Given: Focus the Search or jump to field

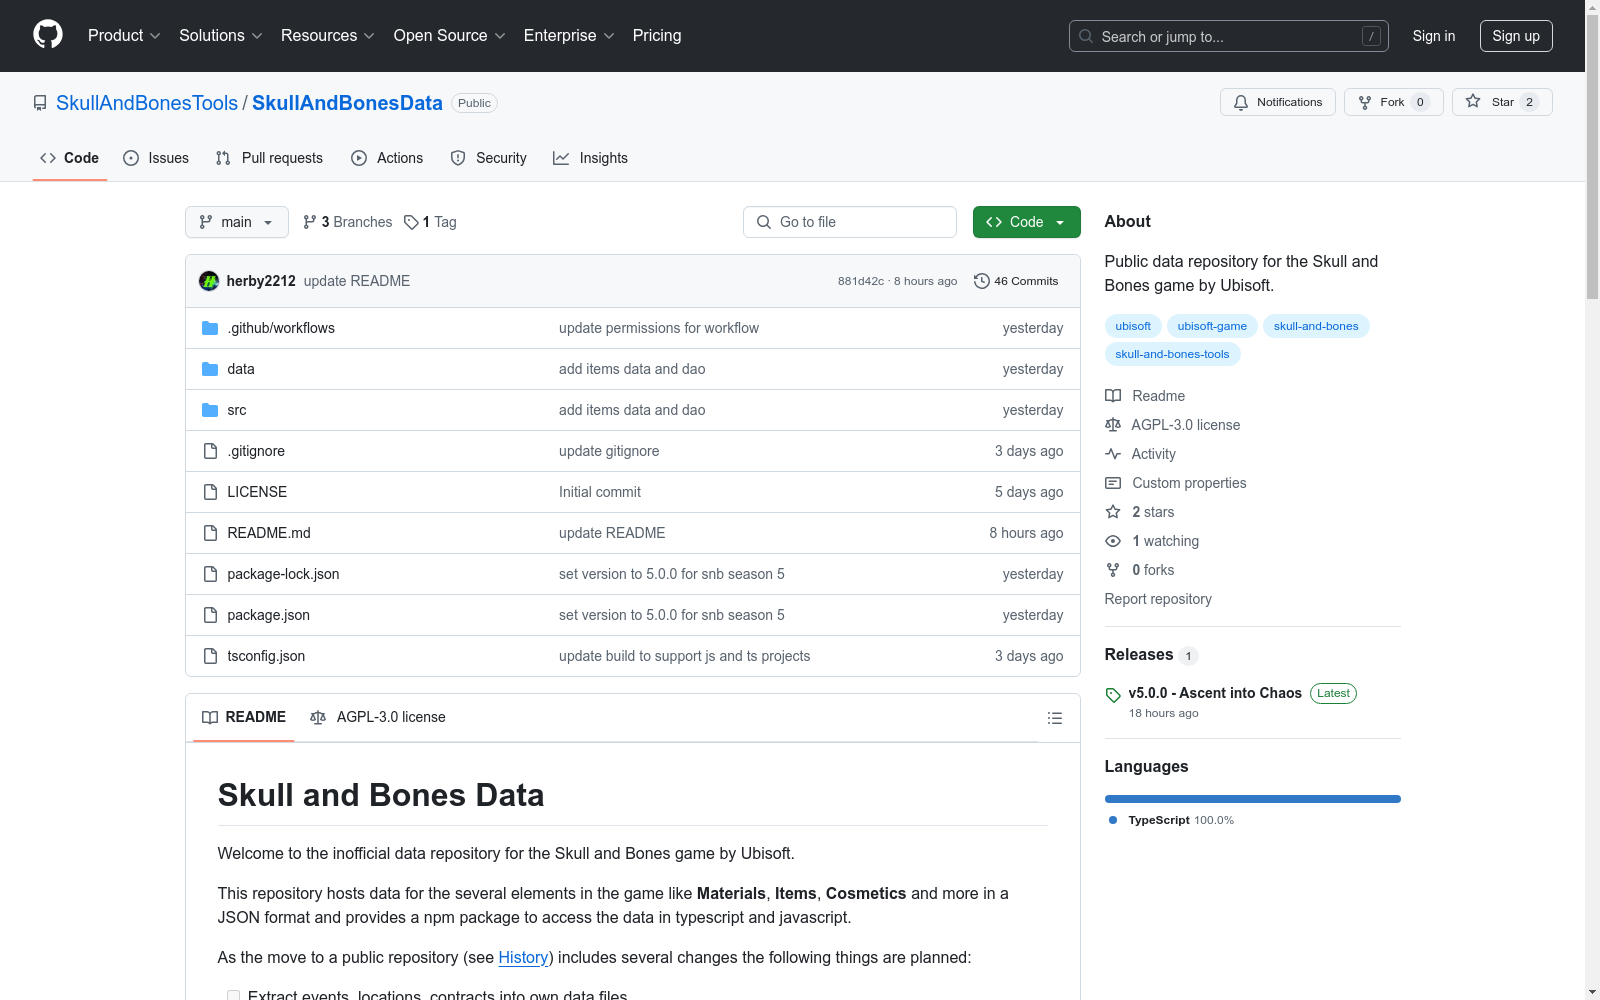Looking at the screenshot, I should (x=1229, y=36).
